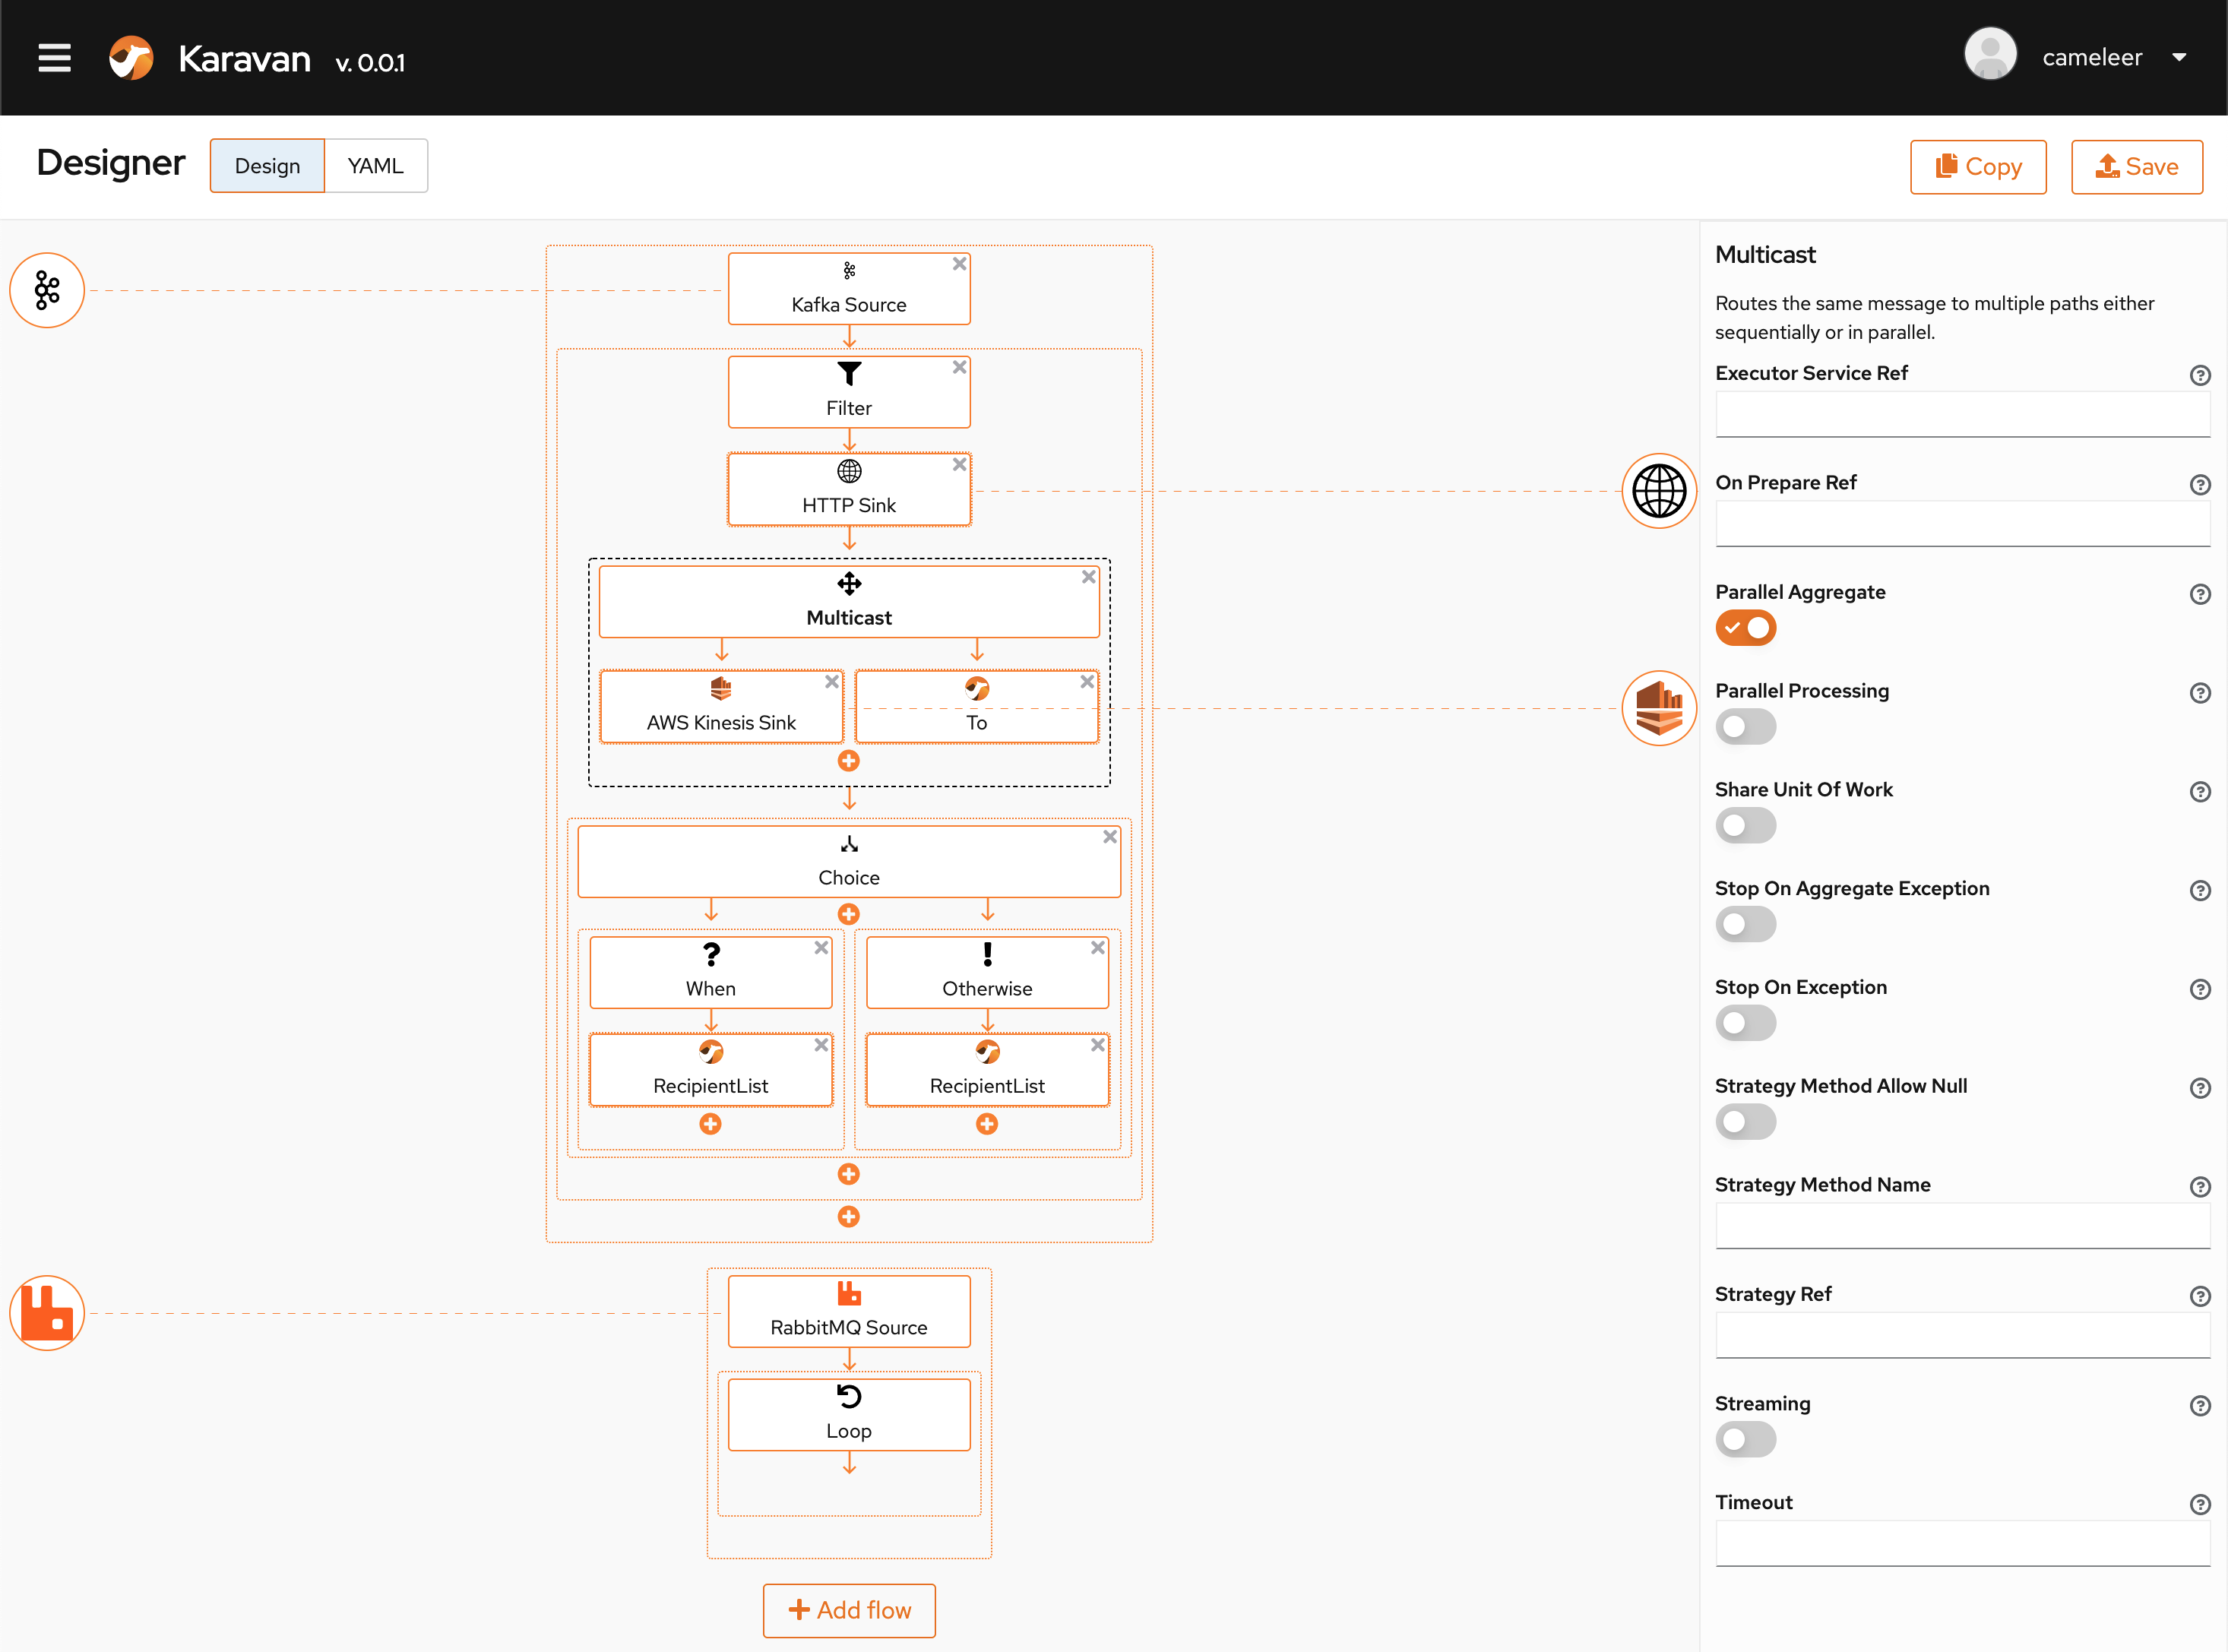The image size is (2228, 1652).
Task: Remove the Filter step via its X
Action: tap(959, 367)
